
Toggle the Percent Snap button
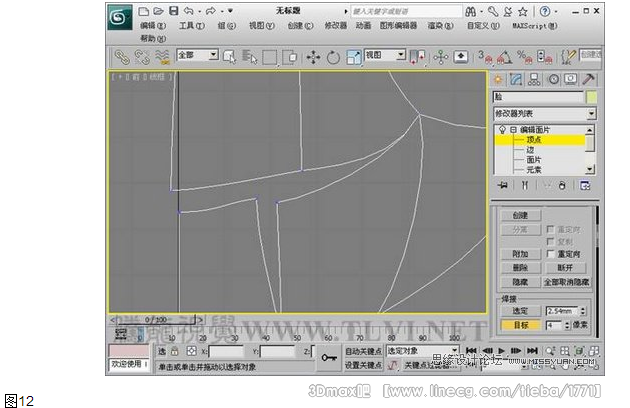(x=524, y=57)
